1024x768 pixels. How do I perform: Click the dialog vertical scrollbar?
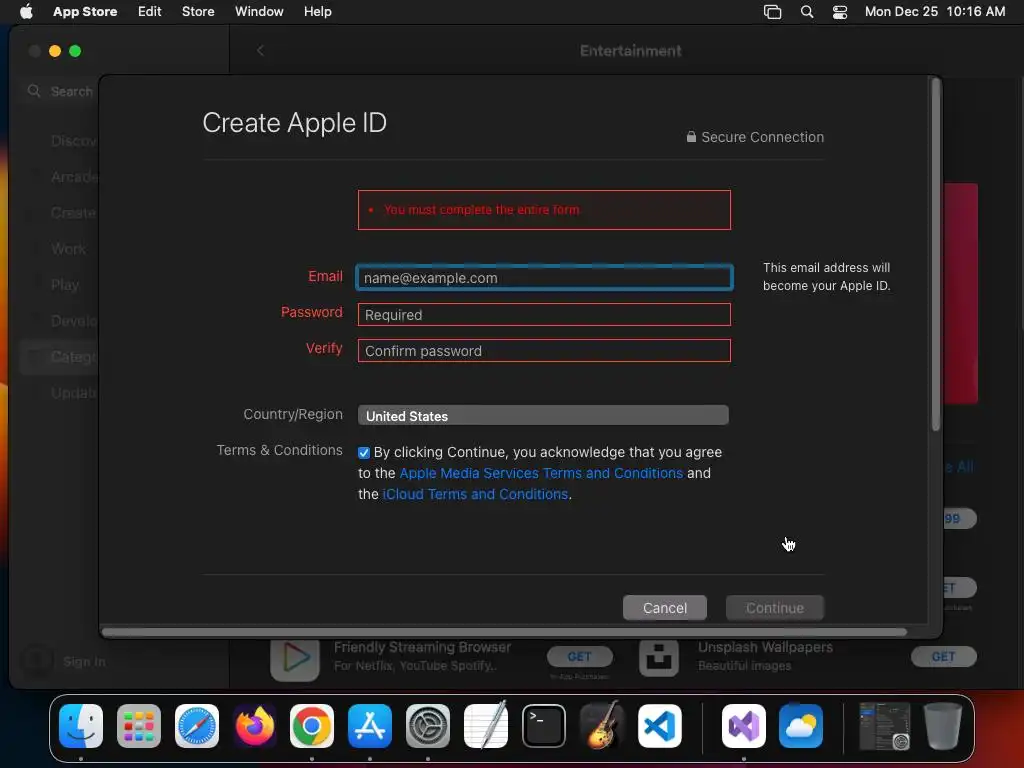point(936,255)
